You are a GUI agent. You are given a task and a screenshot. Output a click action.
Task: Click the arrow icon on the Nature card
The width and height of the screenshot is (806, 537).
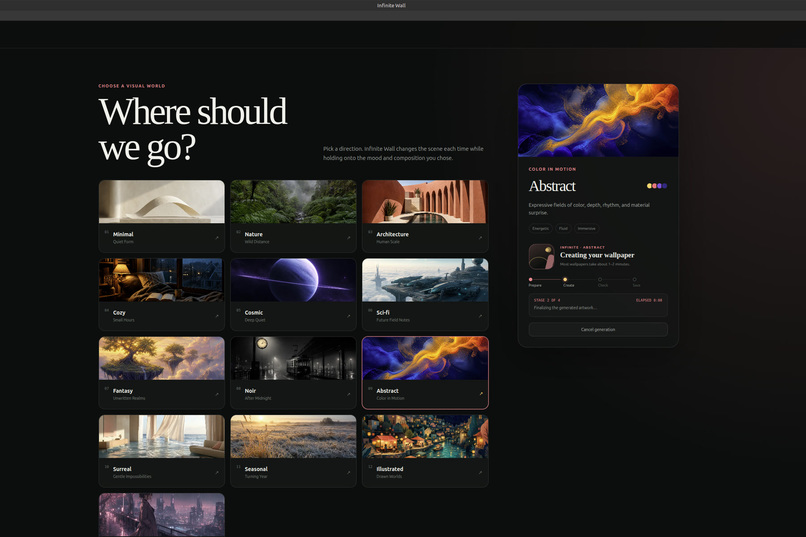348,238
